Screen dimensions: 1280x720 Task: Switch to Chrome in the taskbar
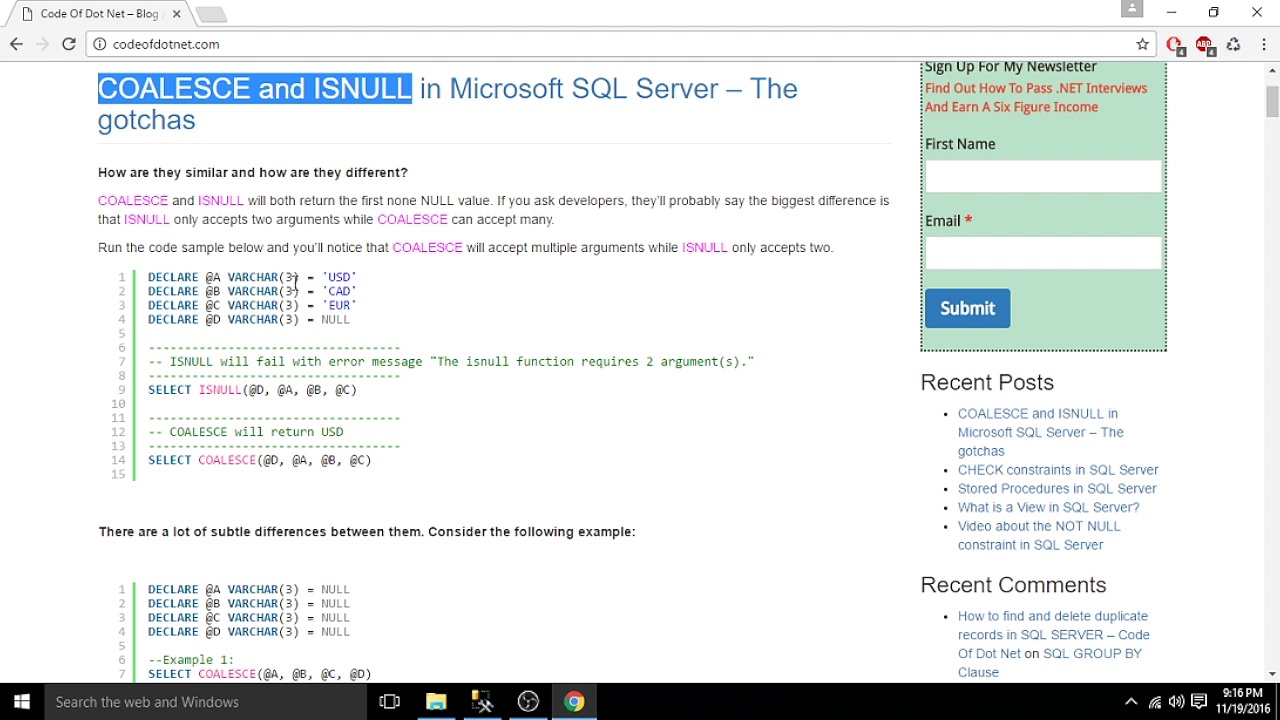(574, 702)
